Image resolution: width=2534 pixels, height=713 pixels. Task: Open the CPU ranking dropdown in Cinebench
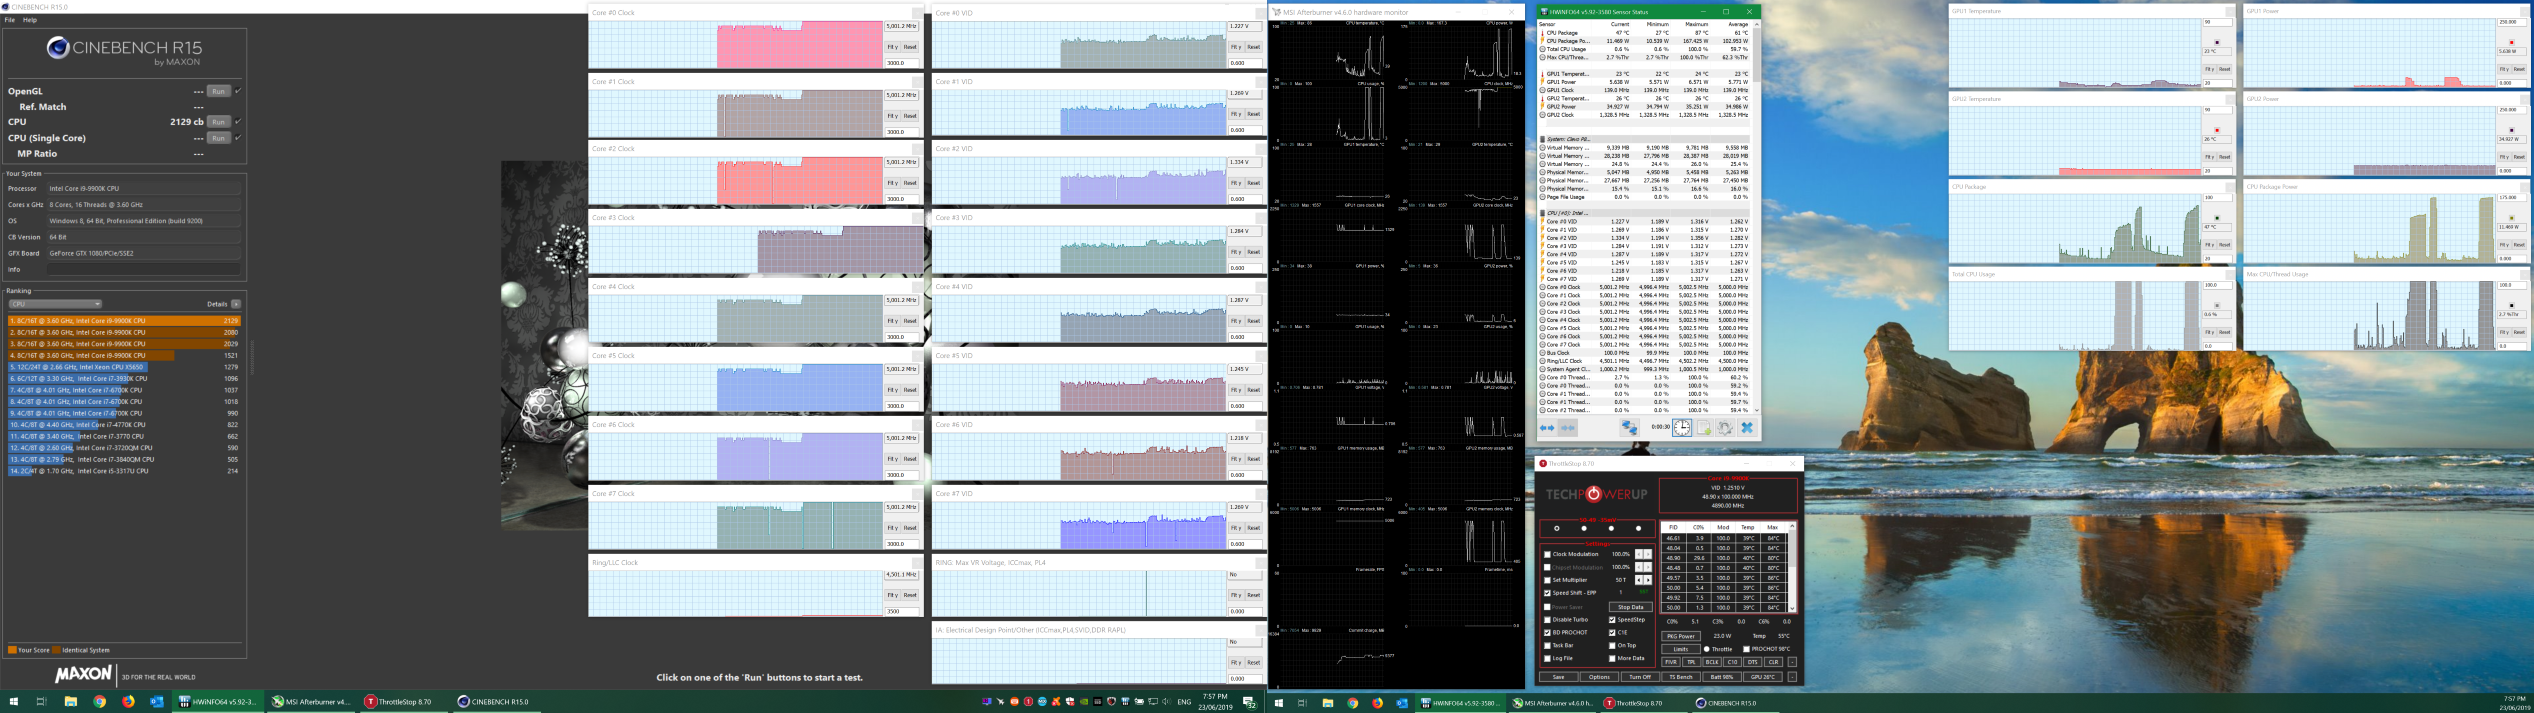click(x=55, y=304)
